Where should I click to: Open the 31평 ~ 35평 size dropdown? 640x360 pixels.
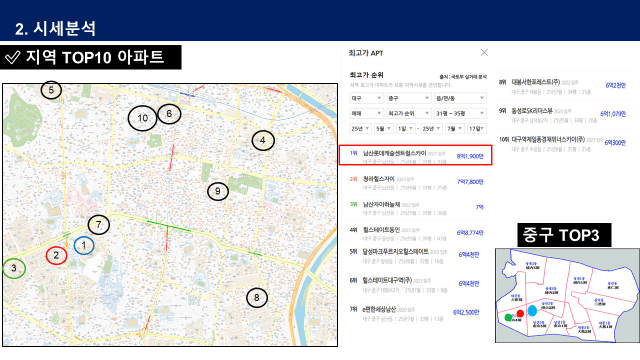pyautogui.click(x=460, y=113)
